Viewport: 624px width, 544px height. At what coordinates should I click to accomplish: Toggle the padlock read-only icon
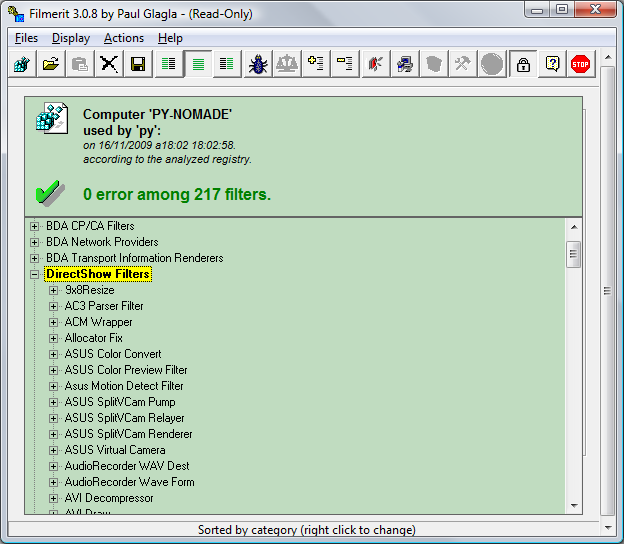(523, 64)
